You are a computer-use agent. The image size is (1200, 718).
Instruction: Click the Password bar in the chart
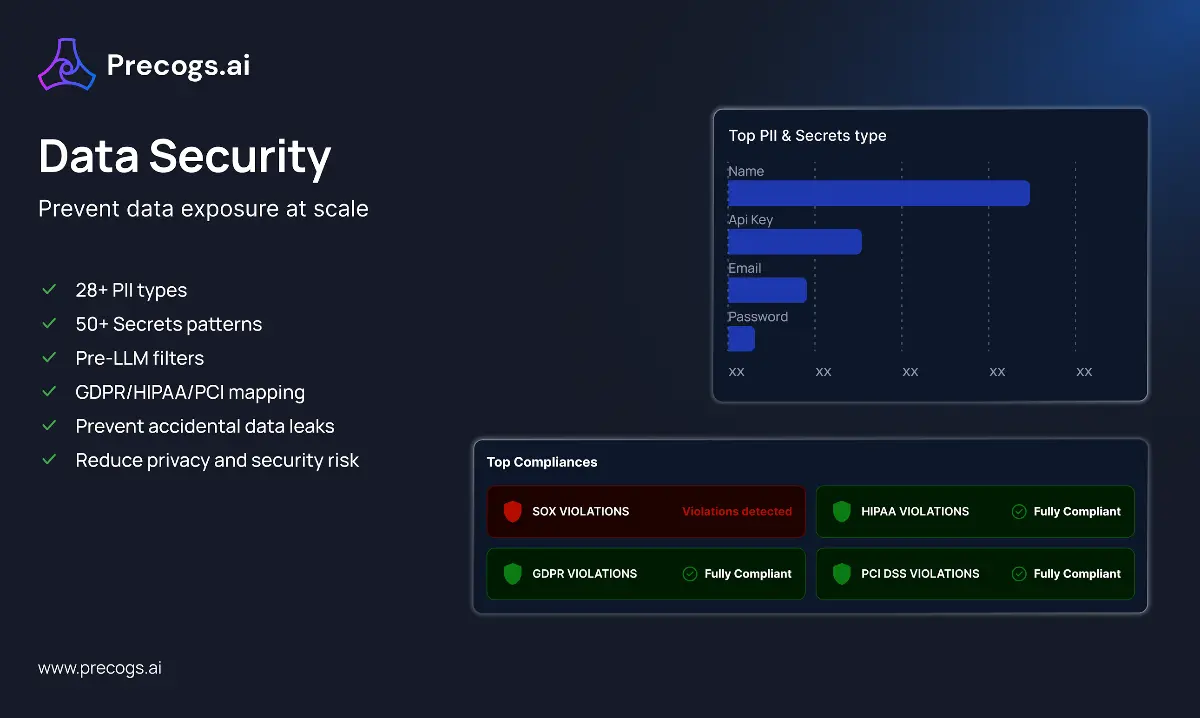741,339
